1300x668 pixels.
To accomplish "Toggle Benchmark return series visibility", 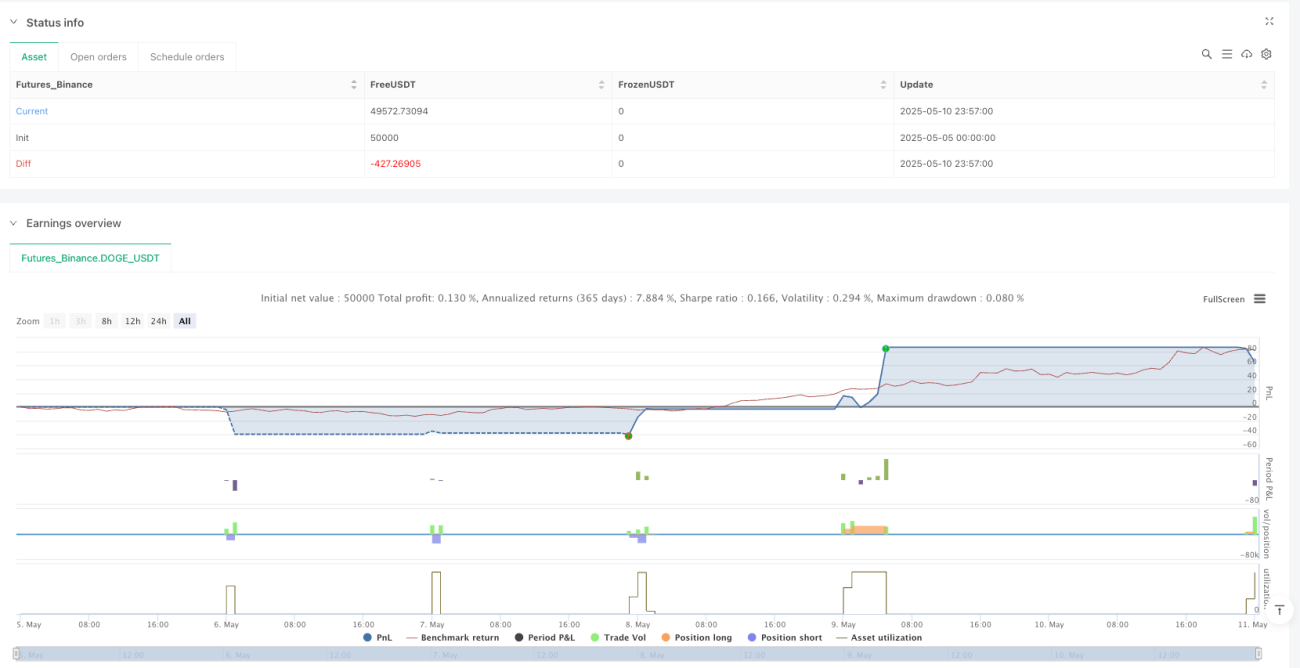I will [x=451, y=637].
